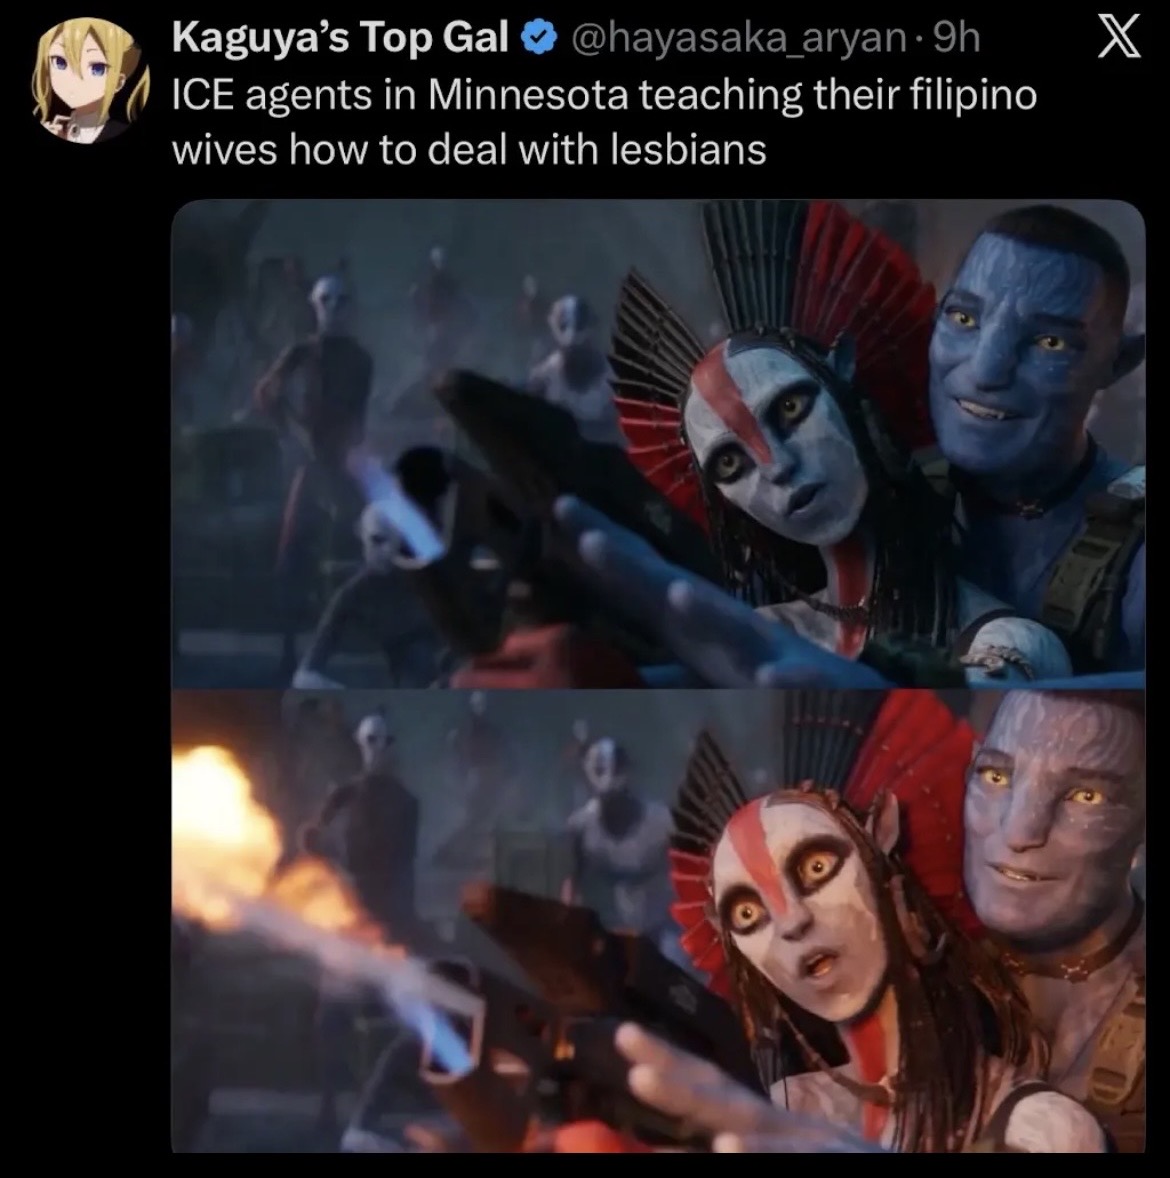Open the Kaguya's Top Gal display name
1170x1178 pixels.
point(340,38)
